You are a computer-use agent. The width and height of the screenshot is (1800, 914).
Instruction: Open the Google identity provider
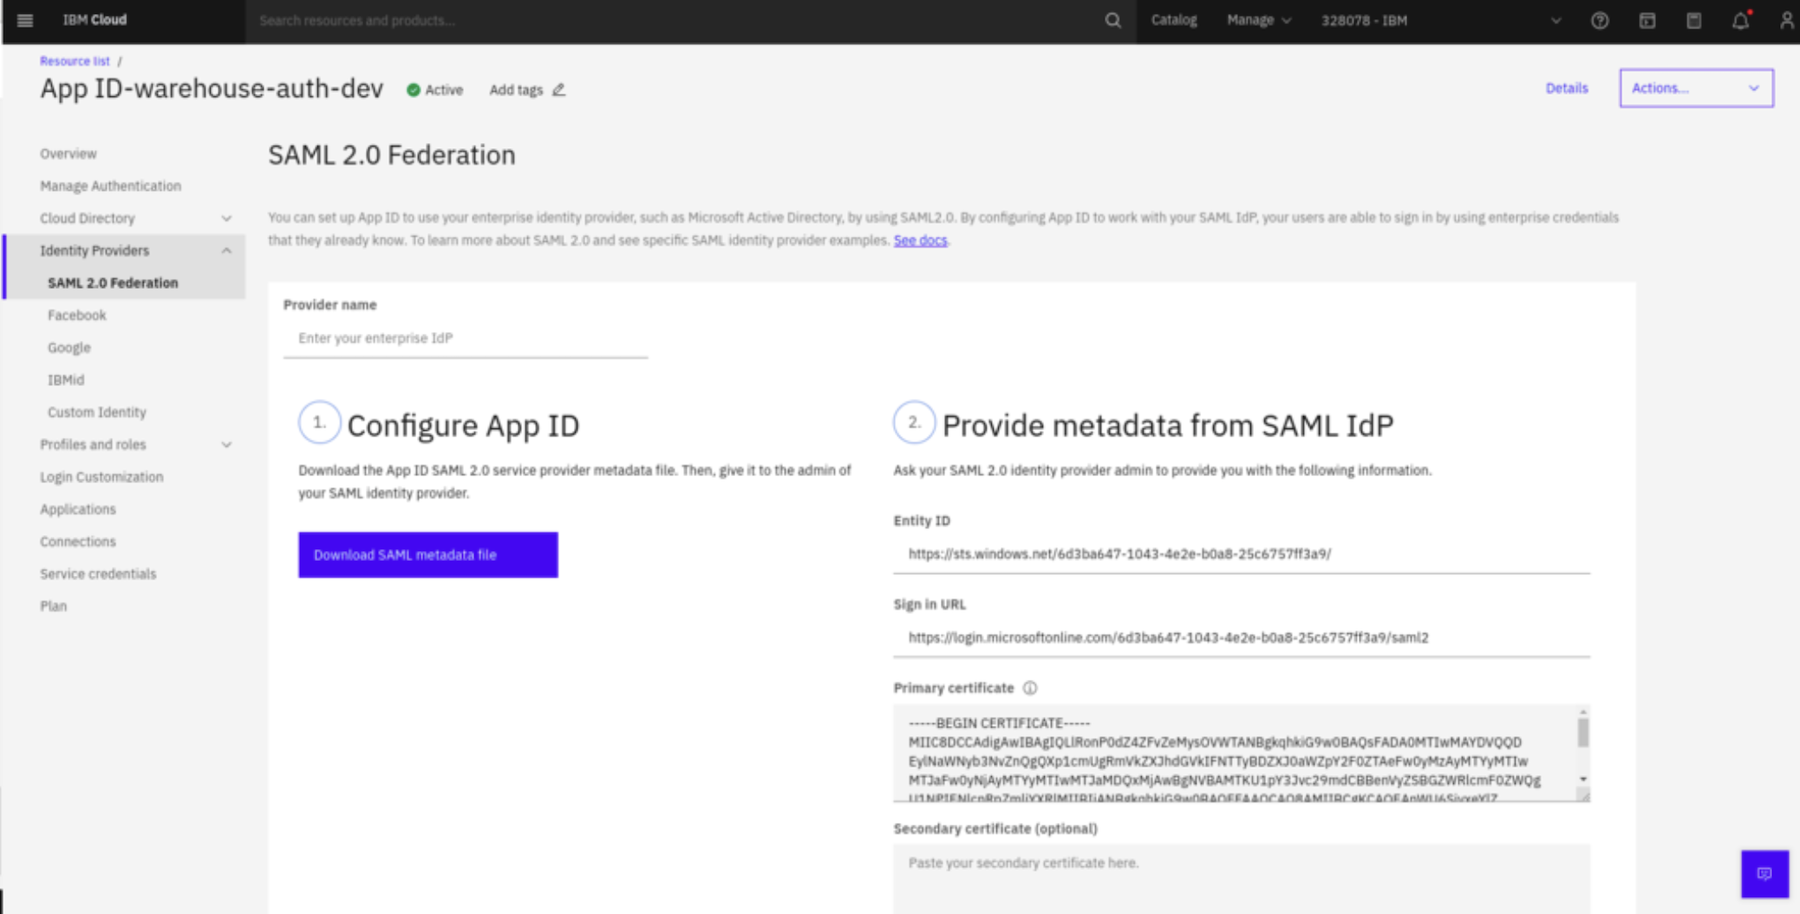point(69,348)
